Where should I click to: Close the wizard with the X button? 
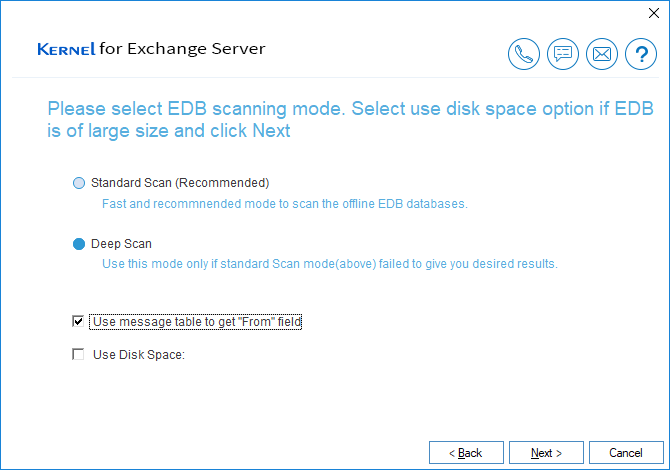[x=654, y=13]
